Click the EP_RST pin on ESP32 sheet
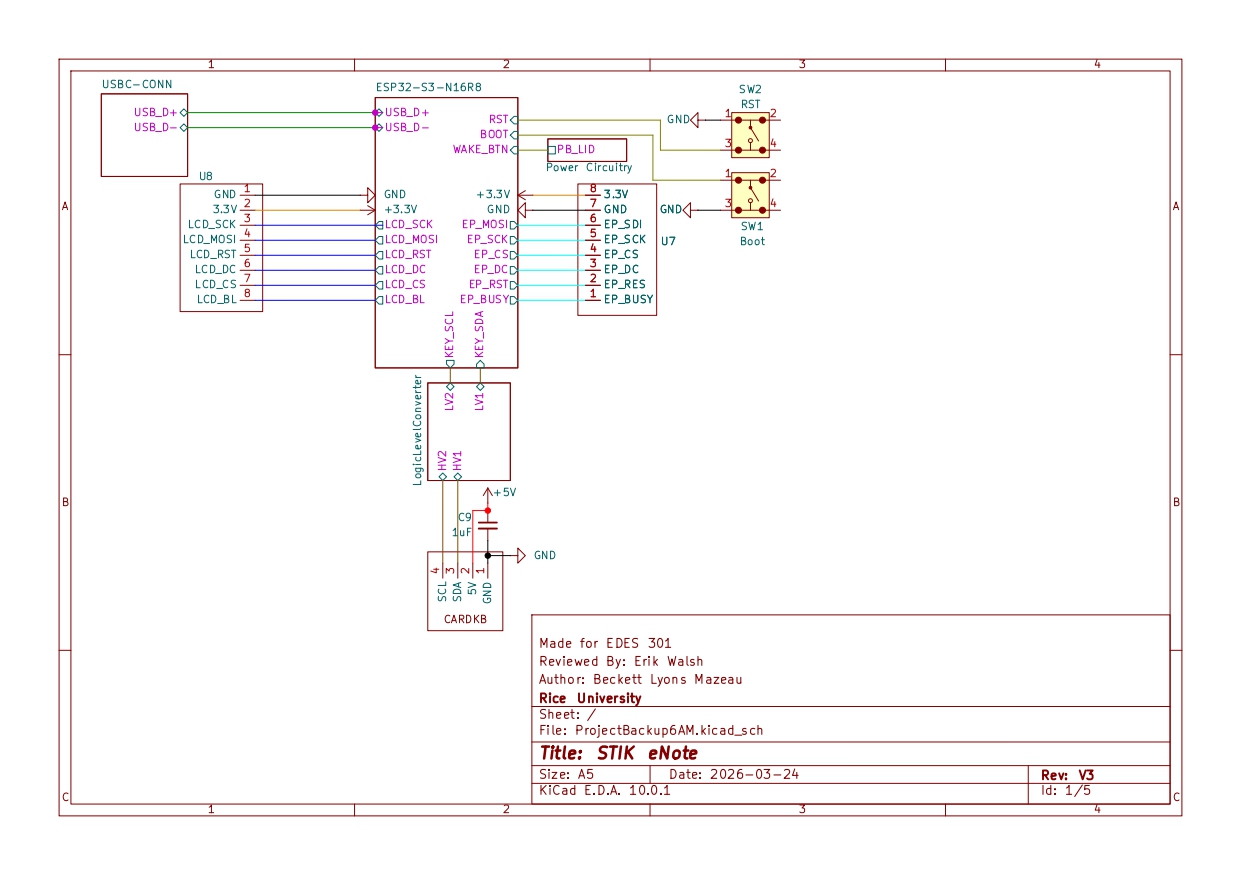This screenshot has height=875, width=1241. click(x=488, y=284)
